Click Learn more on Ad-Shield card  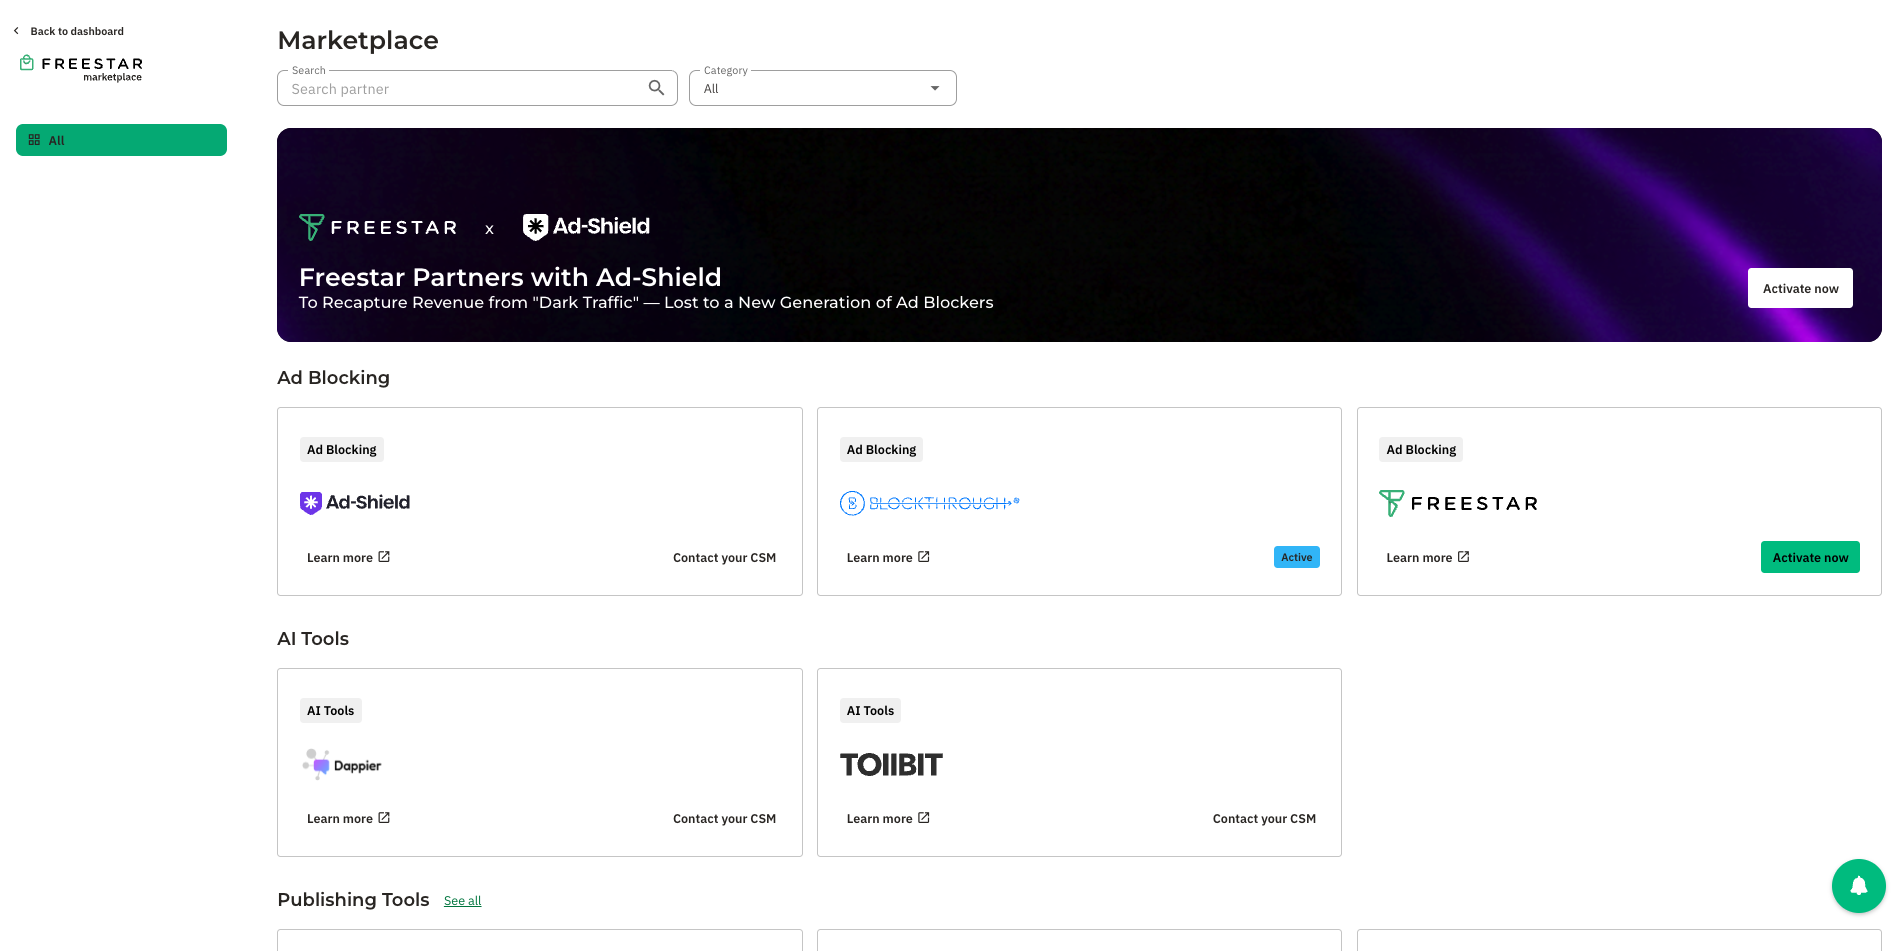click(340, 558)
